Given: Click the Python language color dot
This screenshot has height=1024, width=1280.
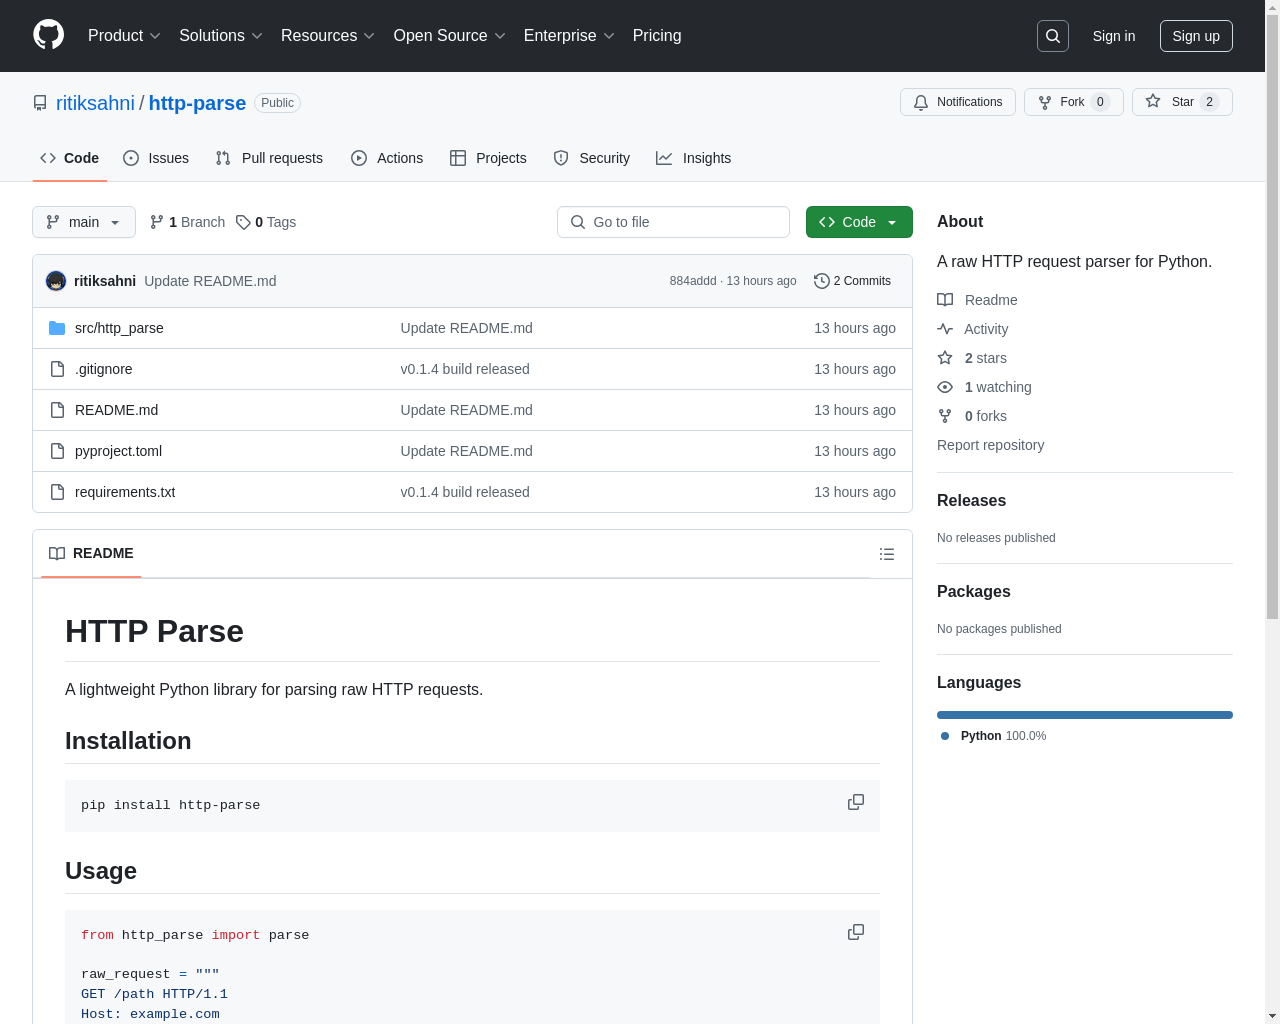Looking at the screenshot, I should pyautogui.click(x=945, y=736).
